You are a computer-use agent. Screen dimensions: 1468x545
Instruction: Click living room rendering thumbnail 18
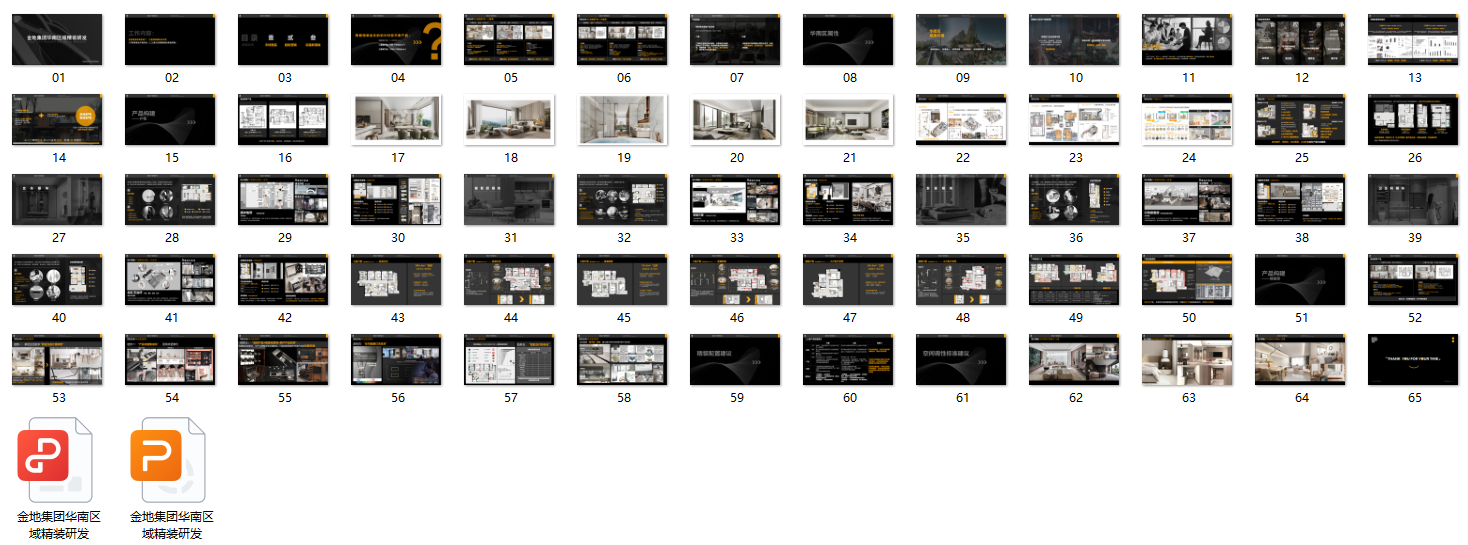509,120
